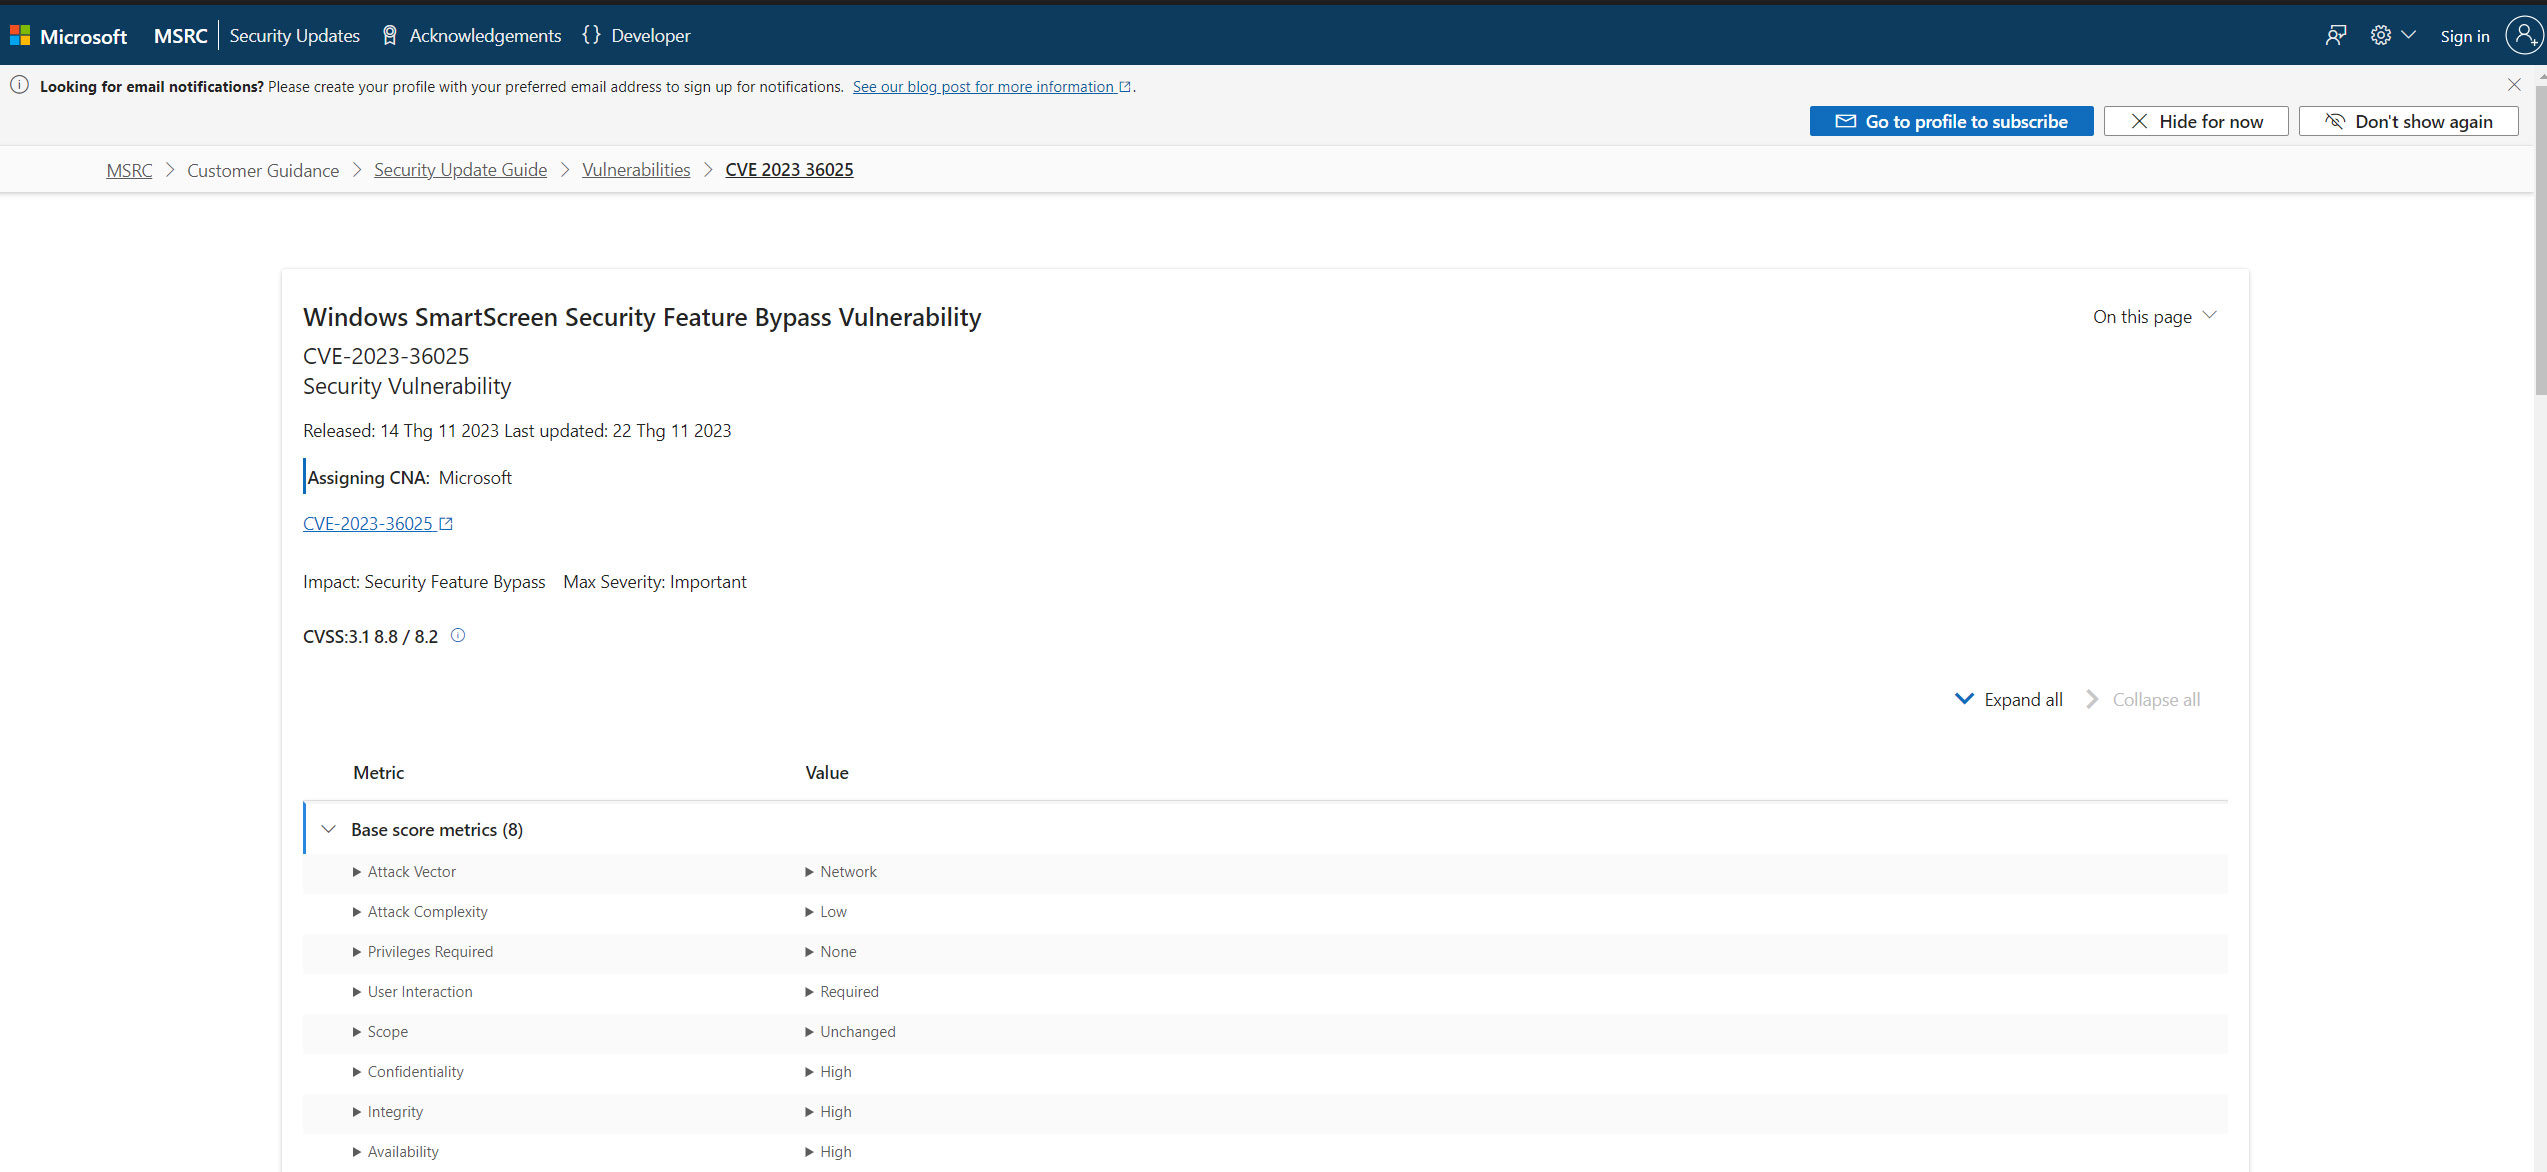
Task: Open the MSRC home link in header
Action: click(180, 36)
